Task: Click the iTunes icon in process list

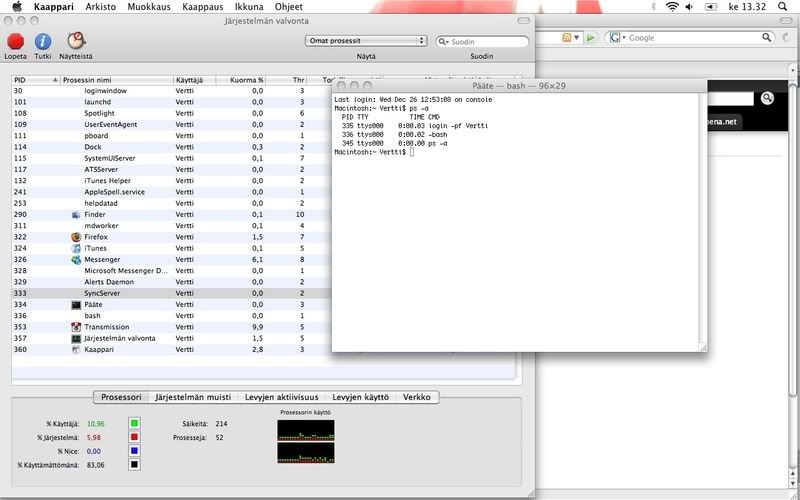Action: (x=76, y=248)
